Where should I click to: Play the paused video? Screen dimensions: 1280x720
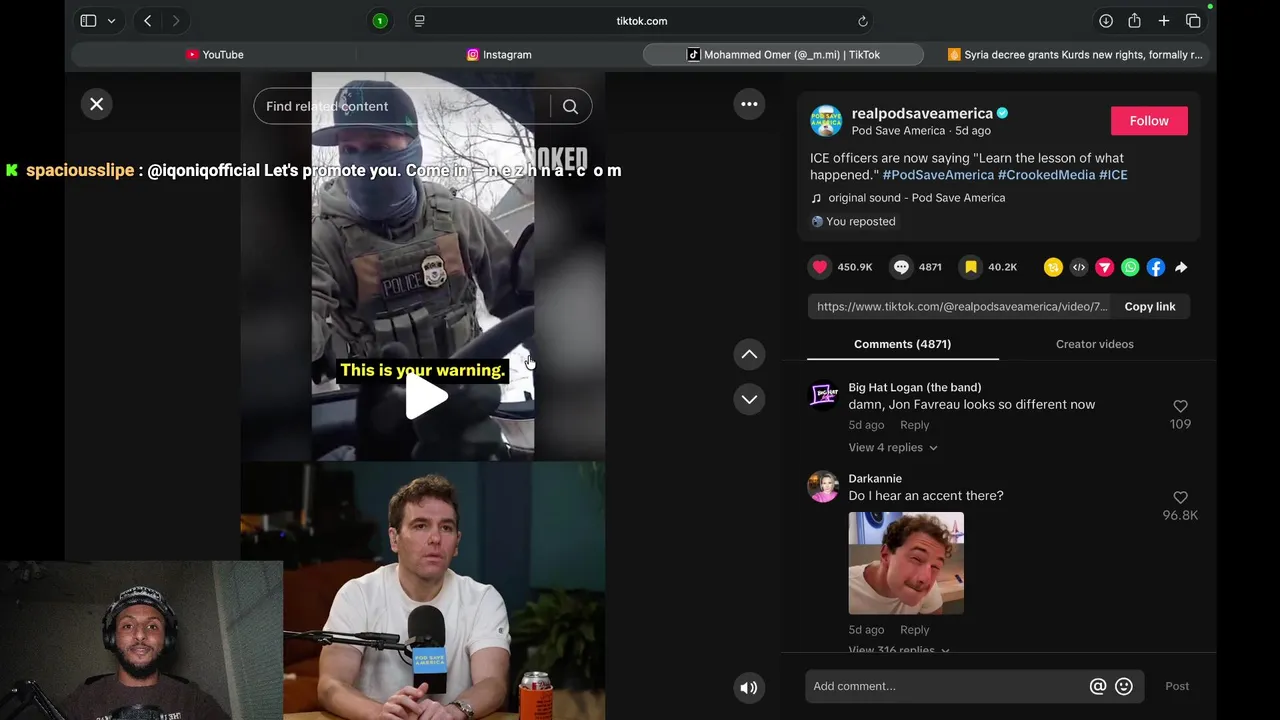425,398
